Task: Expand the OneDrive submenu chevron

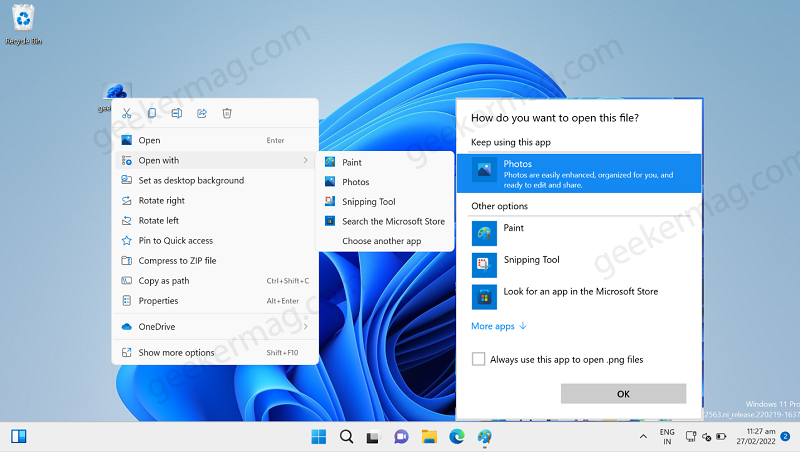Action: [306, 327]
